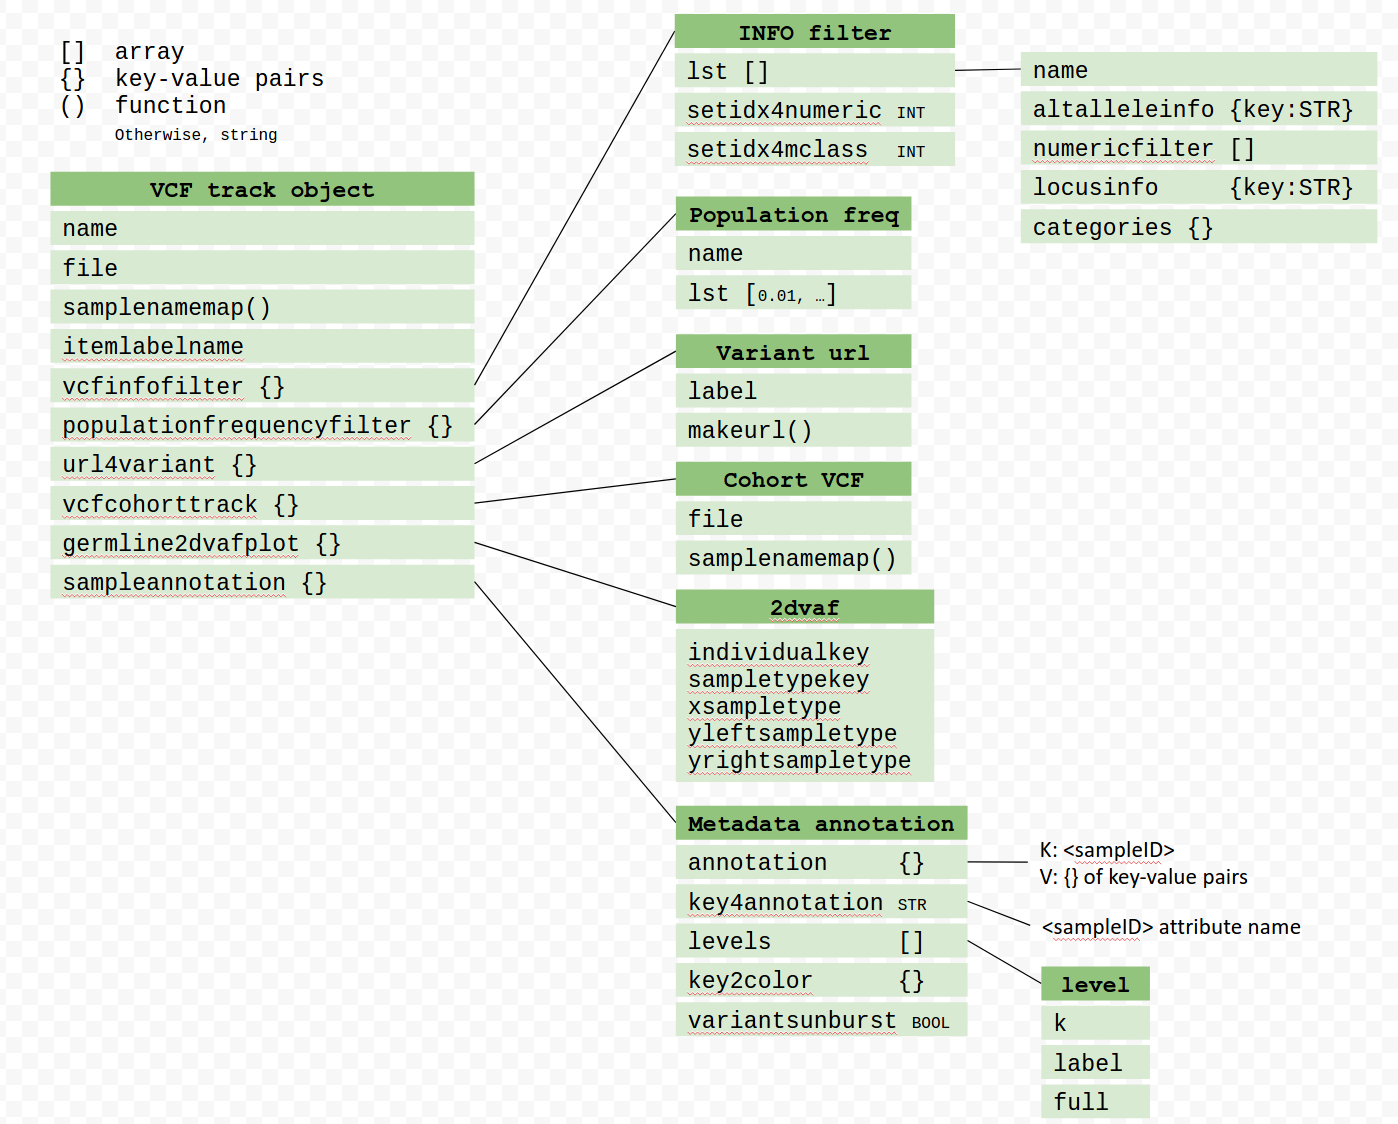Click the "level" header box

pos(1095,985)
